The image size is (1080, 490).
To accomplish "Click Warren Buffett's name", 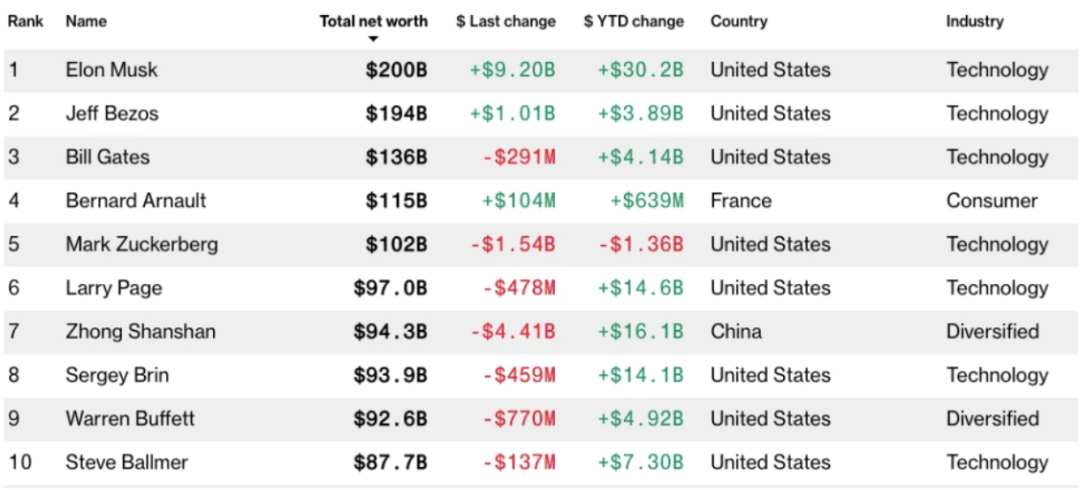I will coord(130,419).
